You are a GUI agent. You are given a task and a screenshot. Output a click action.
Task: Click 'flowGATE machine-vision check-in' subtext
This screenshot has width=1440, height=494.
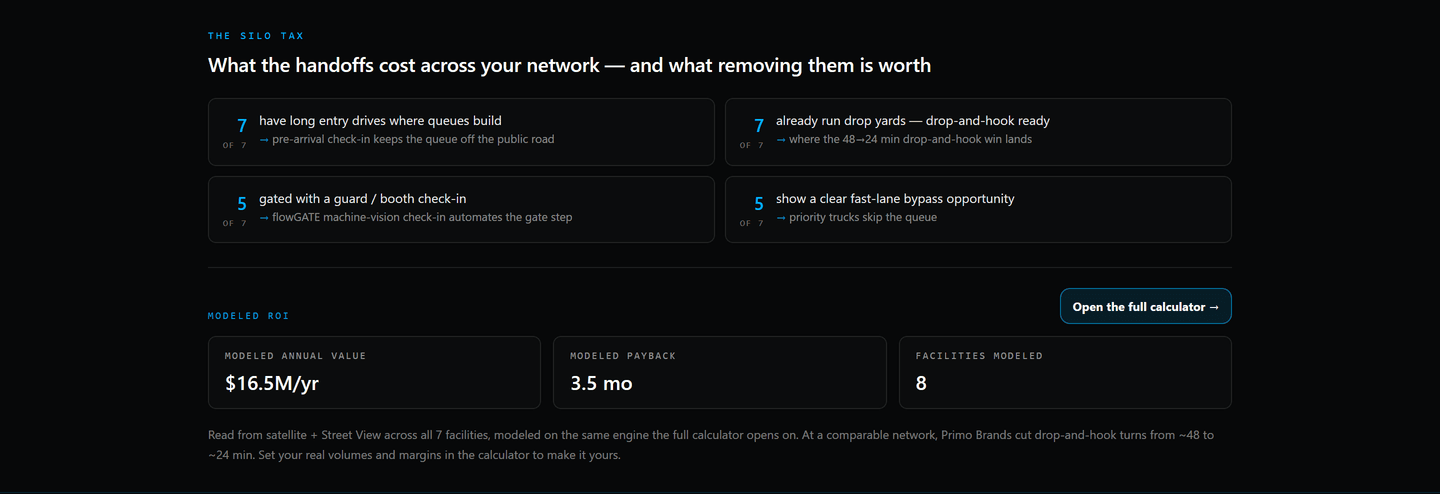point(415,217)
